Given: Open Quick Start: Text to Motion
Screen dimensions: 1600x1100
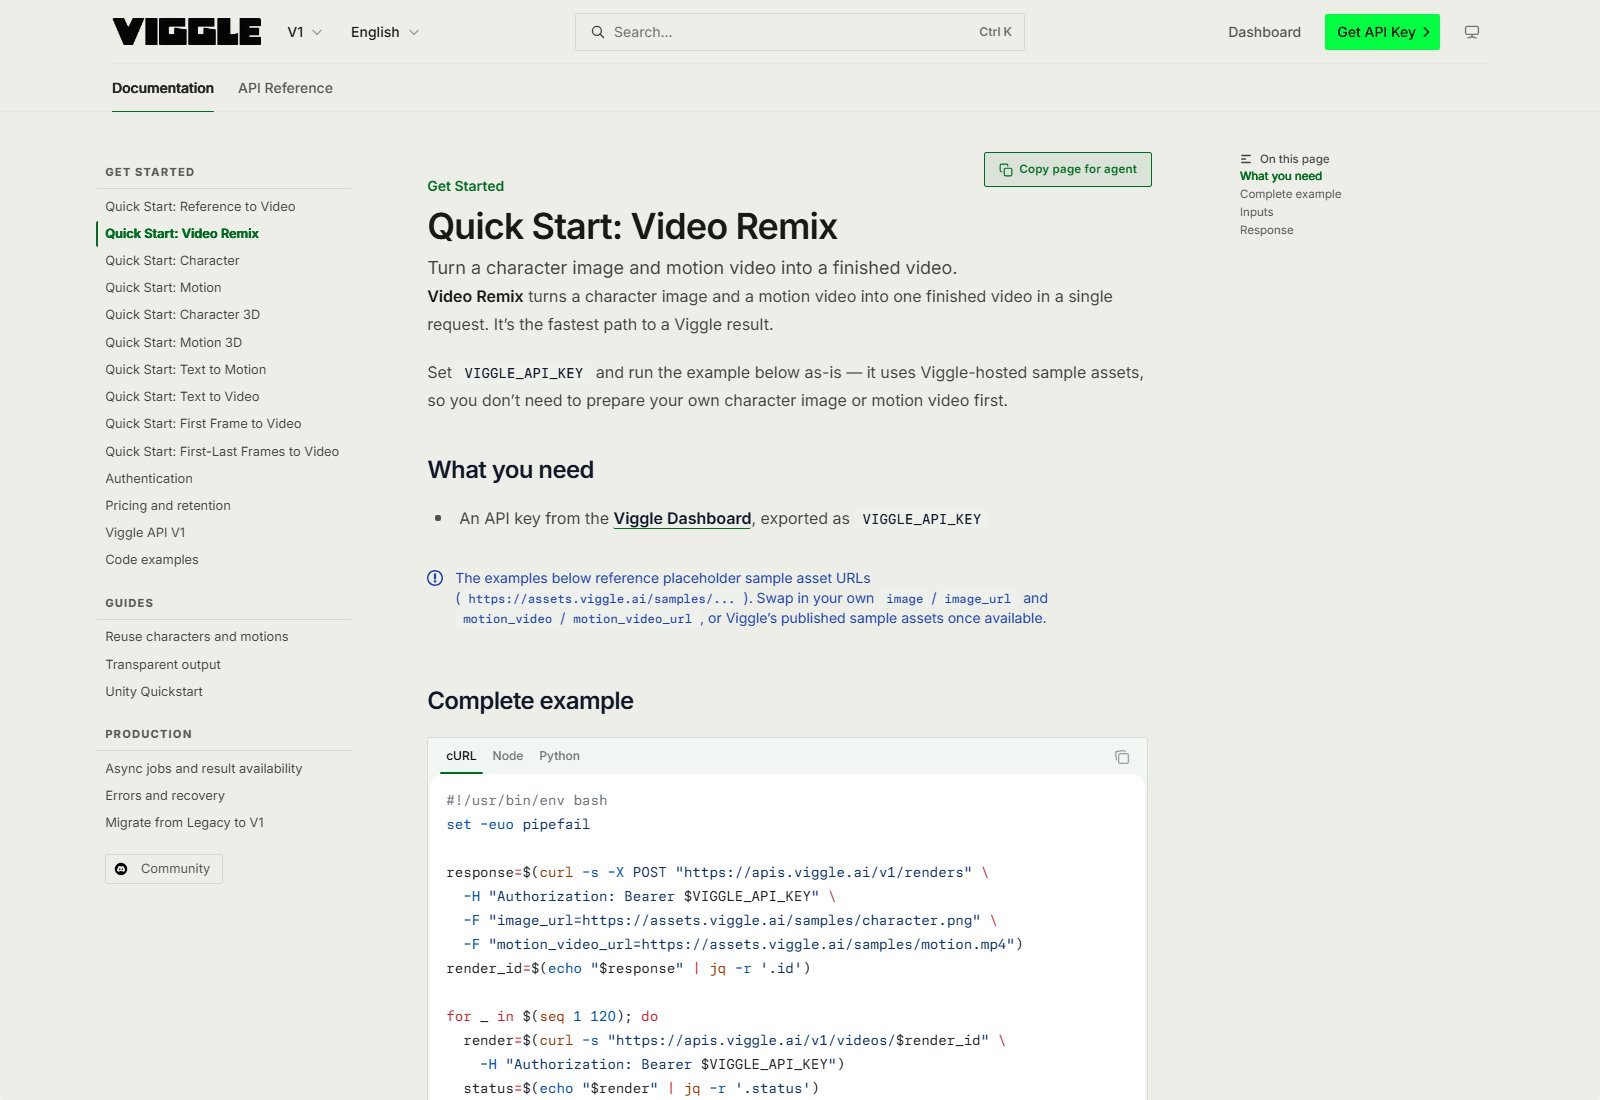Looking at the screenshot, I should pyautogui.click(x=185, y=369).
